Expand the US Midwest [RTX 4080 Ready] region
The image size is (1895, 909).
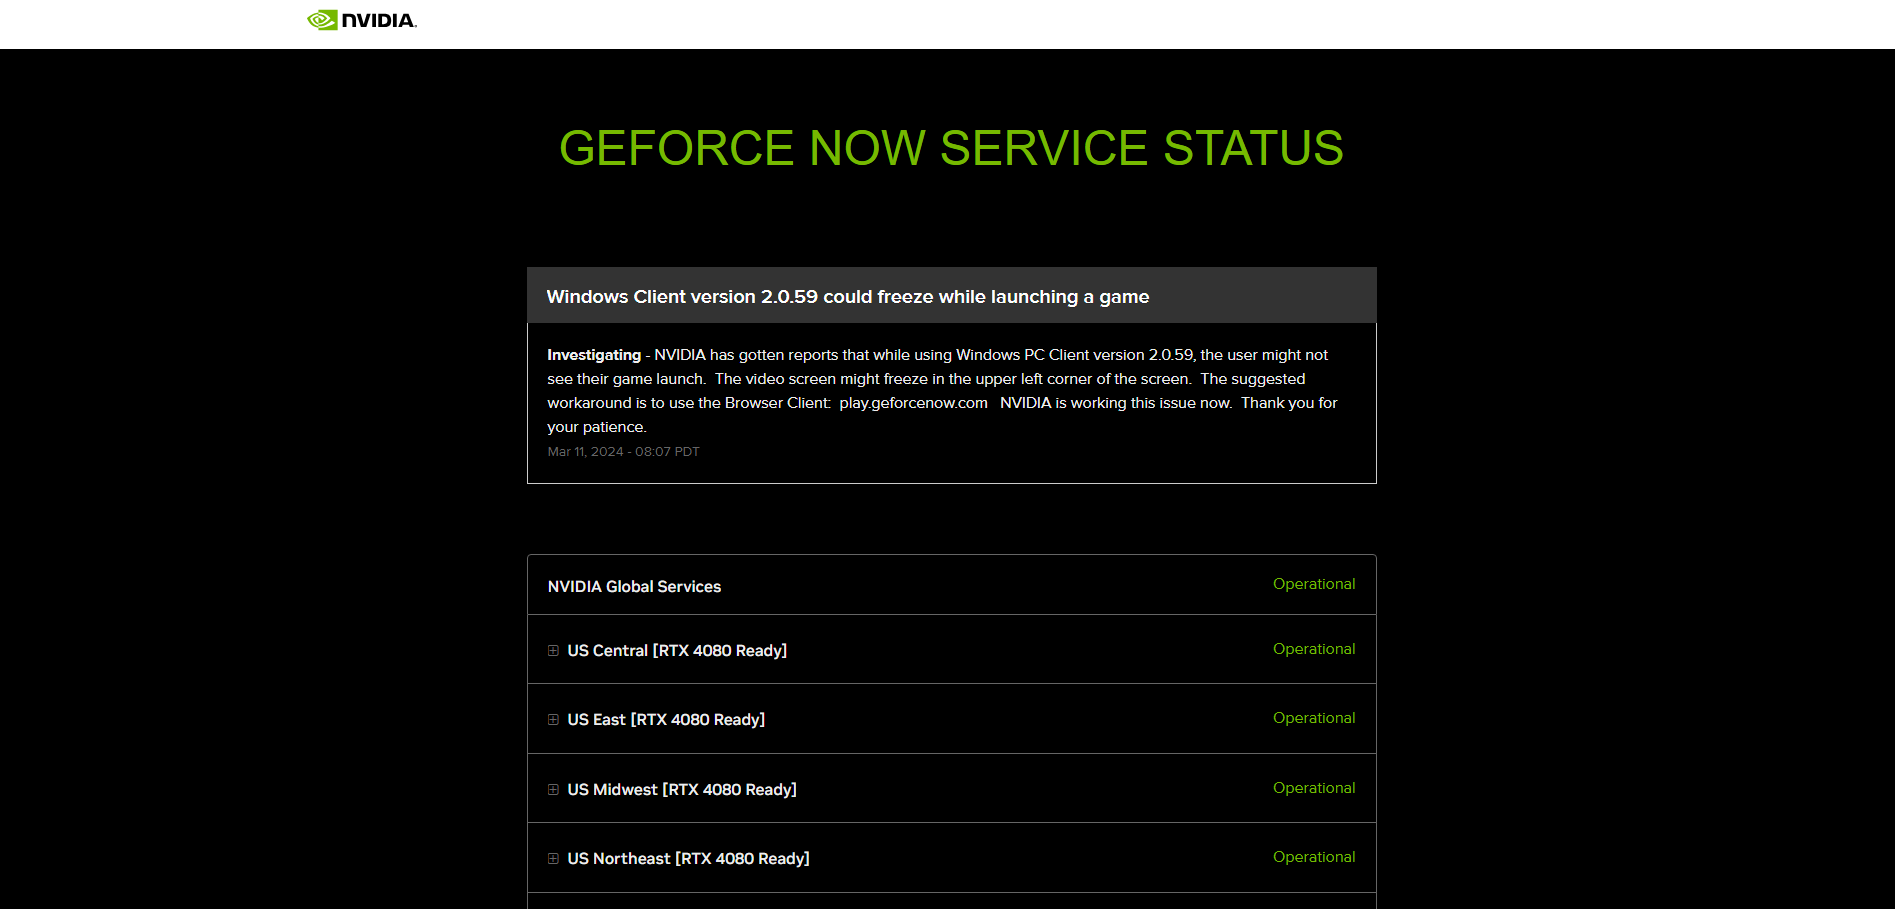[x=682, y=789]
